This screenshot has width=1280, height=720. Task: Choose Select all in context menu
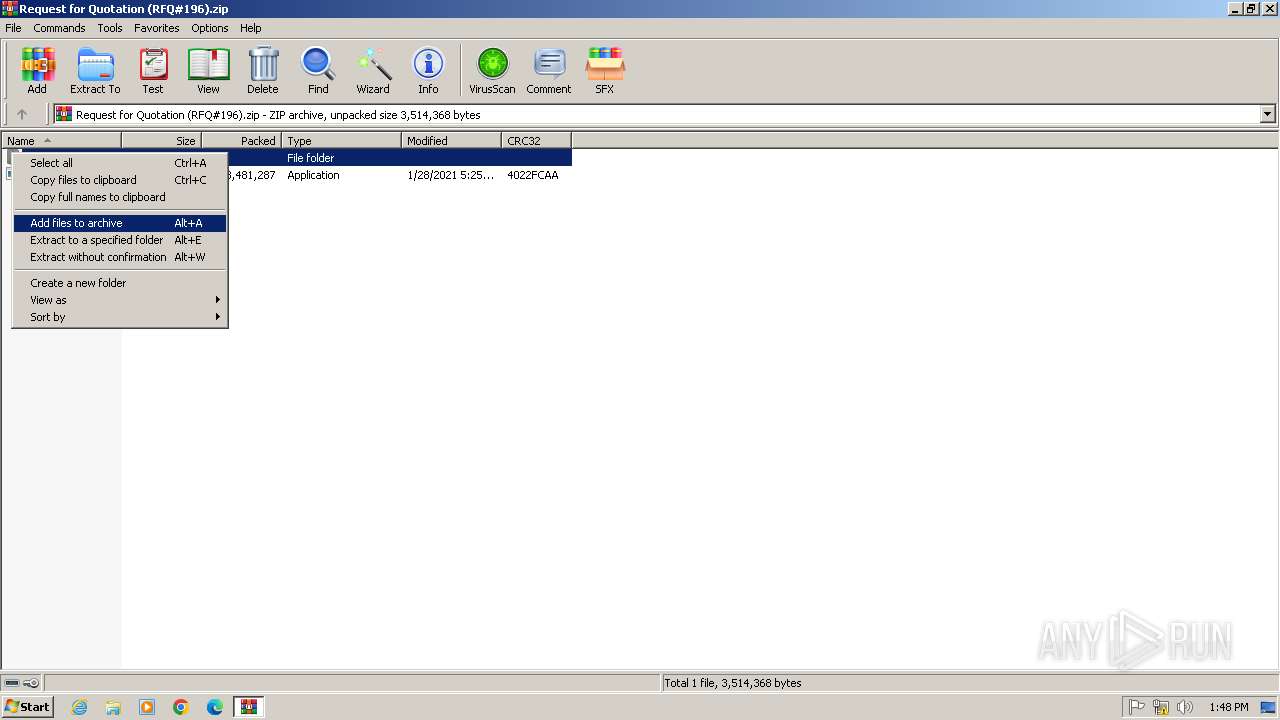pos(120,163)
